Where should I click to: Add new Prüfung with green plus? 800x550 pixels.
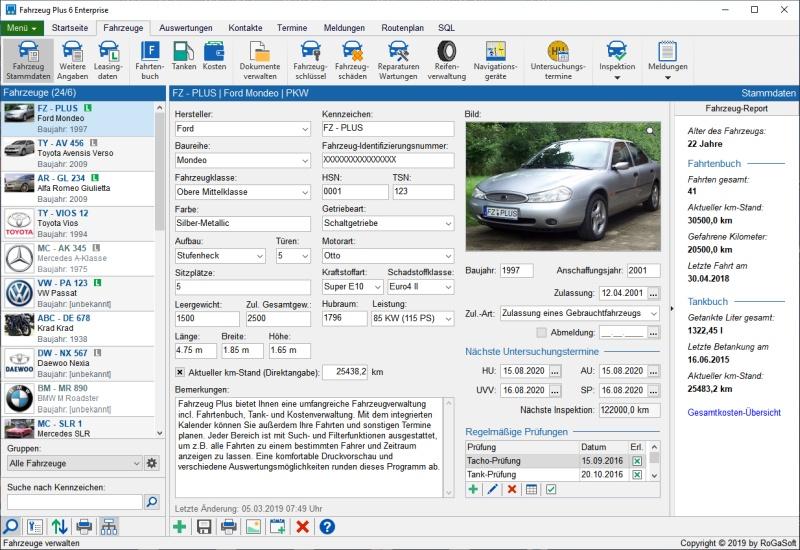[x=474, y=489]
